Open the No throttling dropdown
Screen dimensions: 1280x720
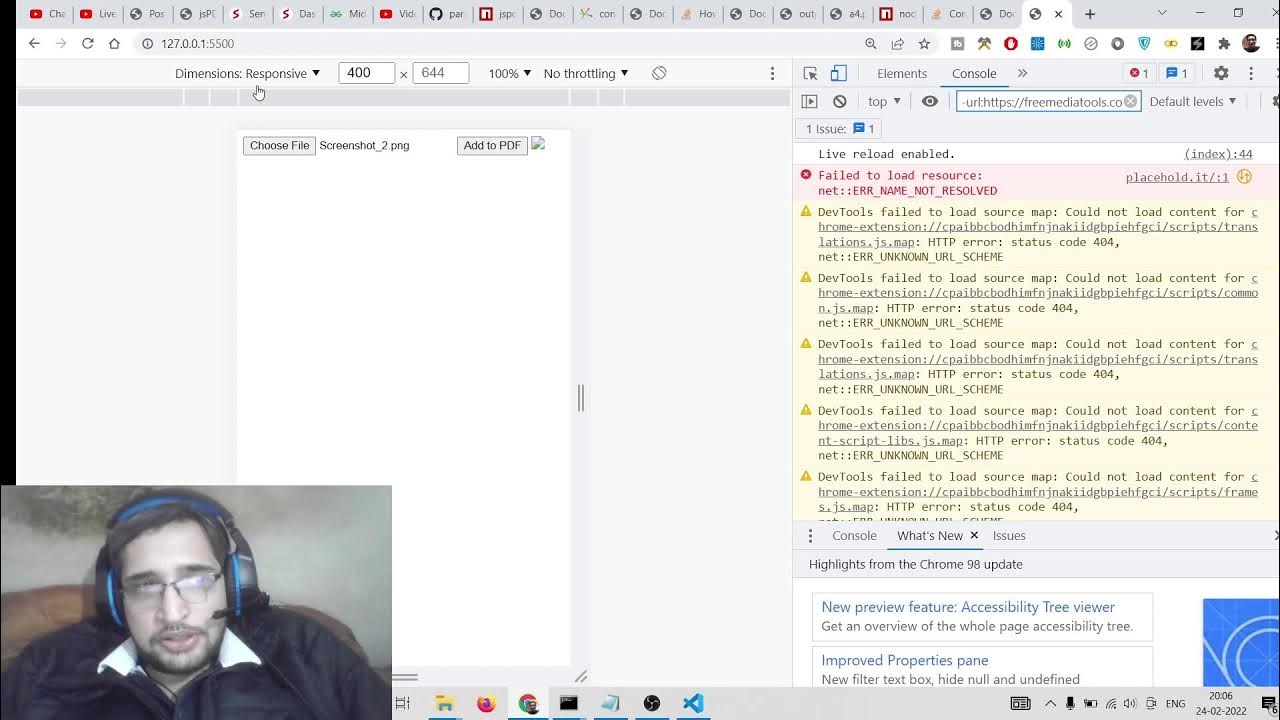click(586, 73)
